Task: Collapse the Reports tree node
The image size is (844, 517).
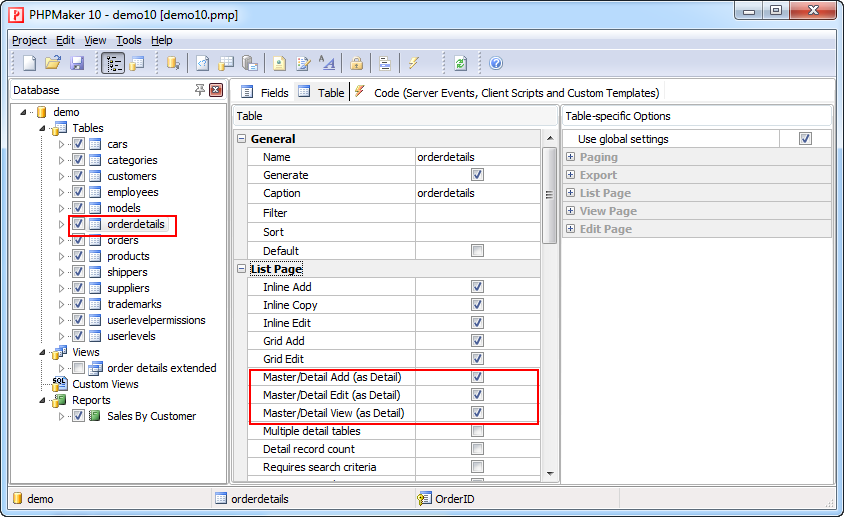Action: tap(42, 400)
